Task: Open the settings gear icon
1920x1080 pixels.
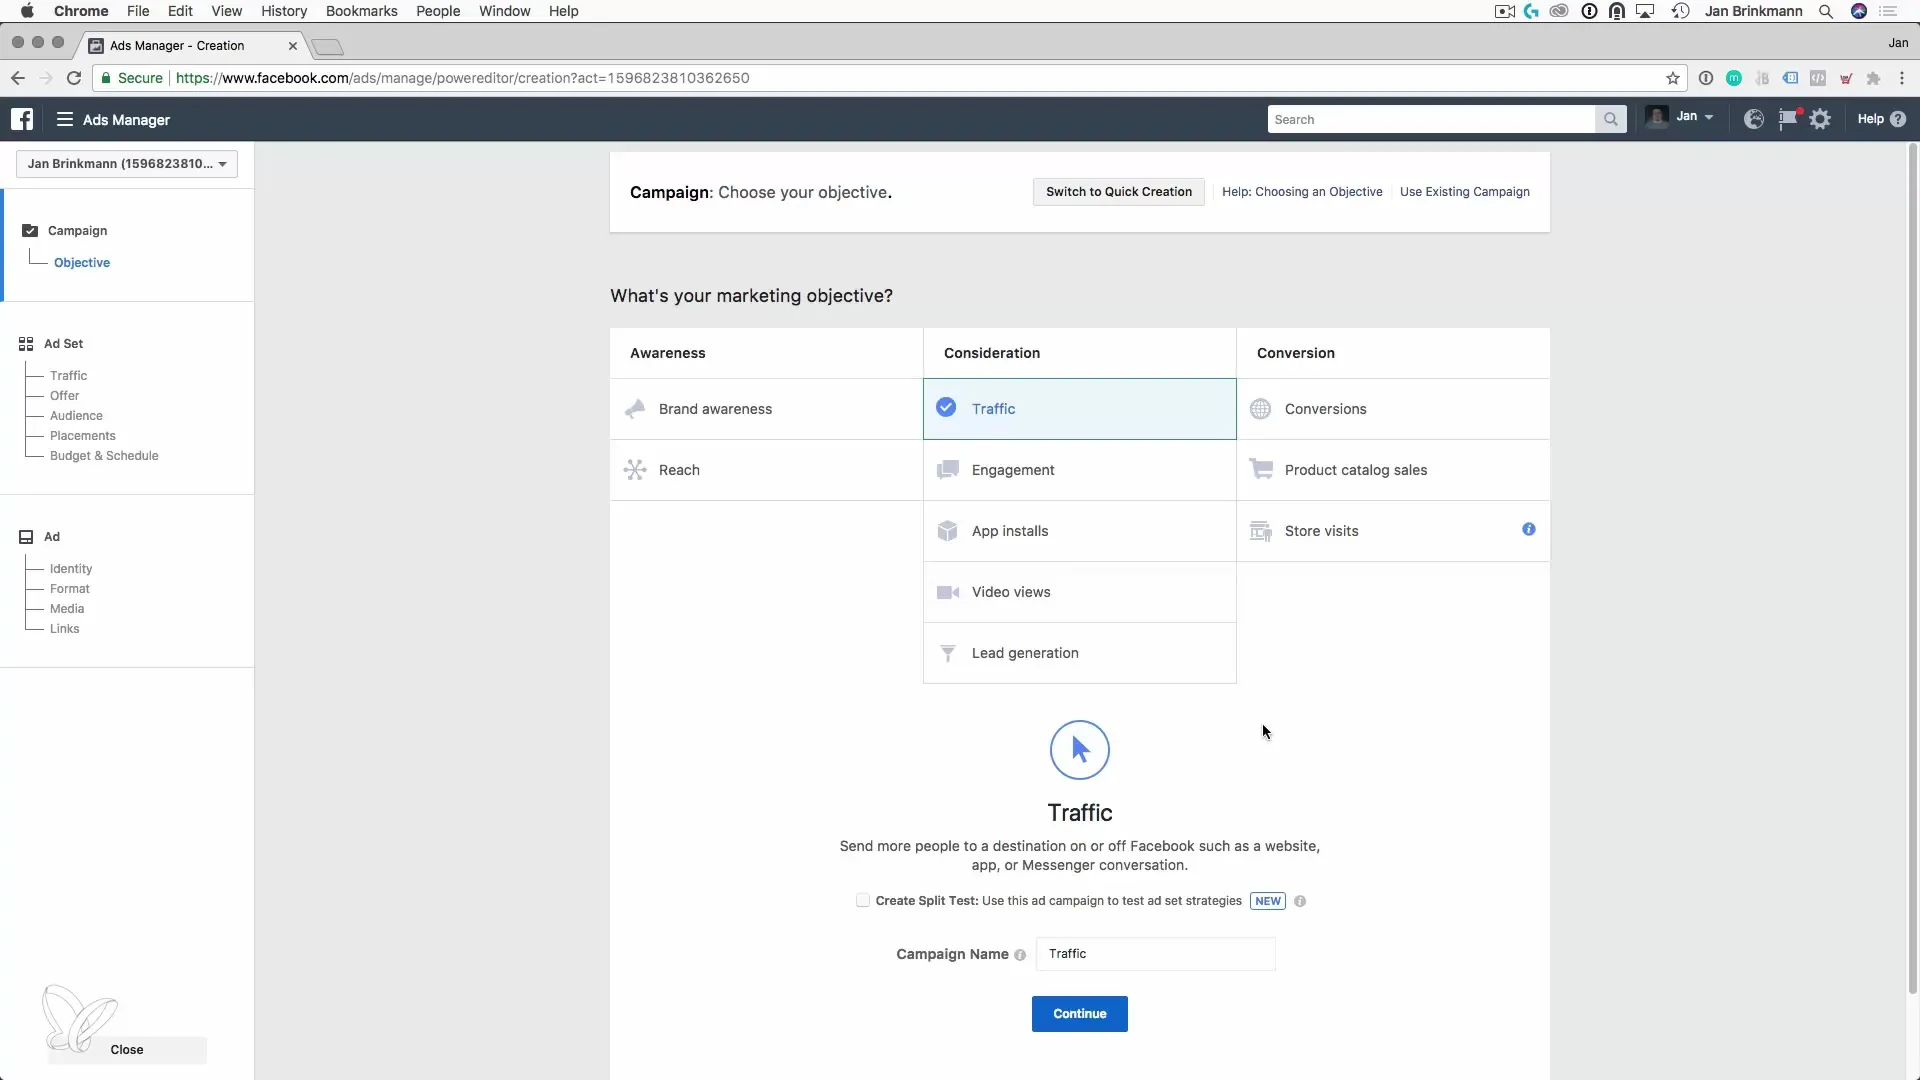Action: click(1821, 119)
